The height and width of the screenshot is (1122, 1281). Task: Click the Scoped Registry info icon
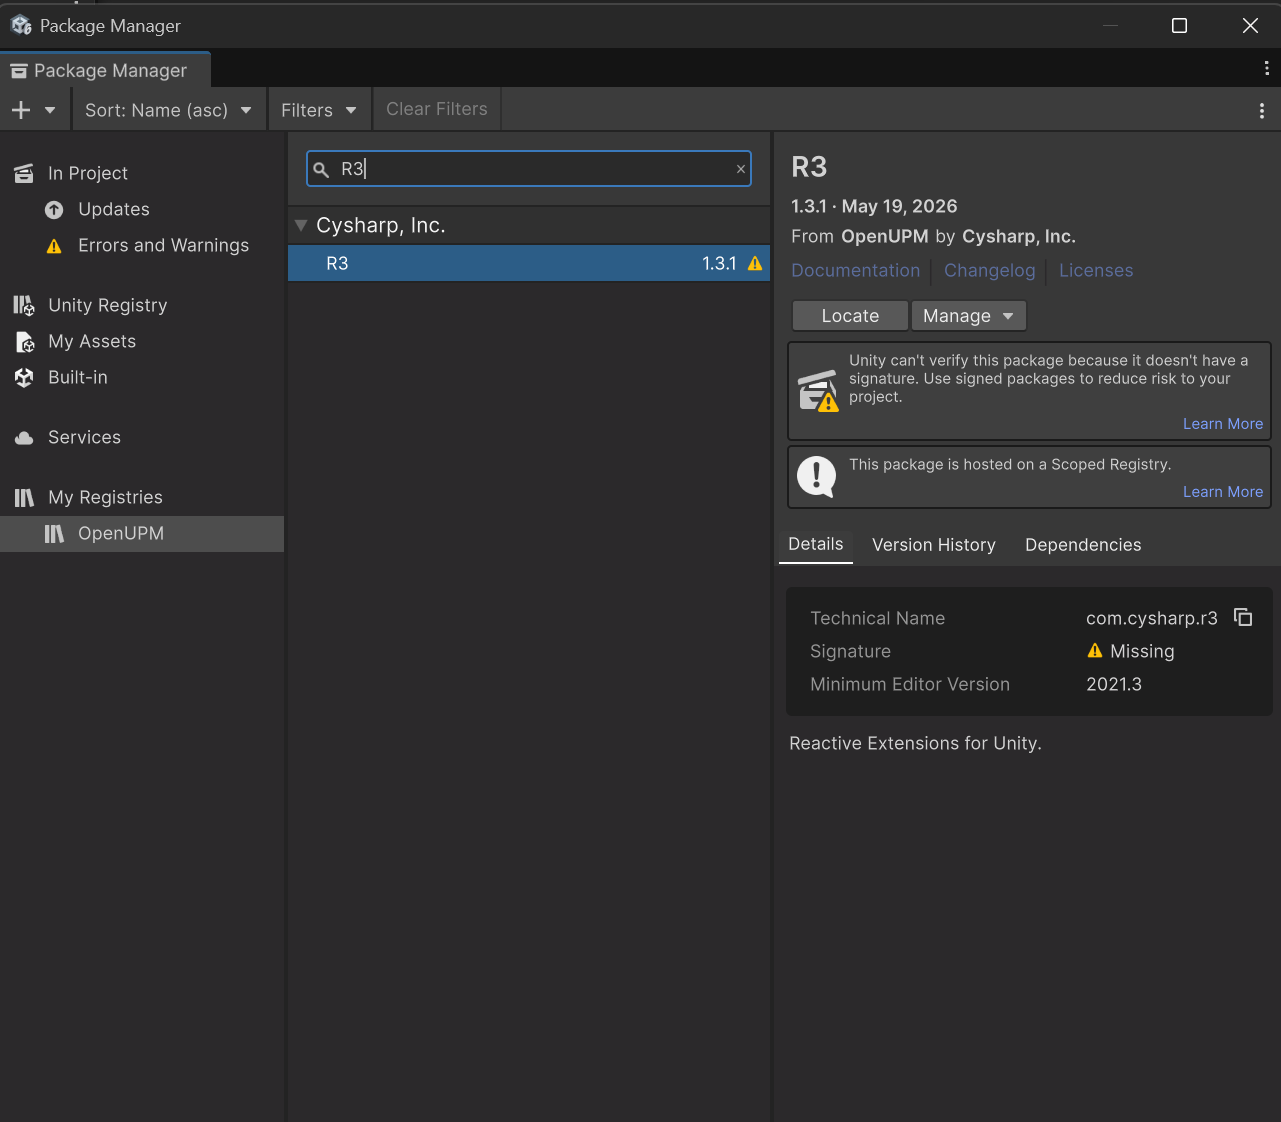[x=816, y=476]
